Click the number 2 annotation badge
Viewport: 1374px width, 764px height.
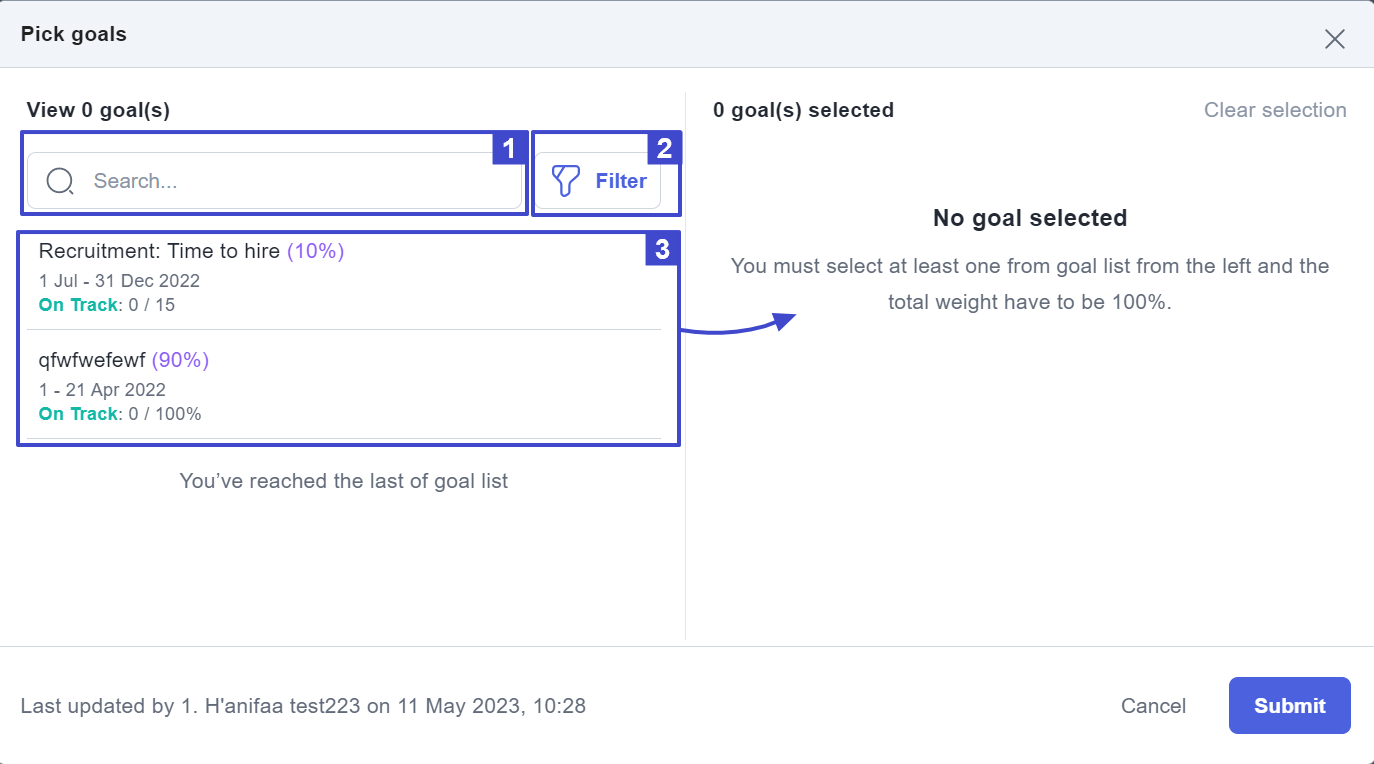663,149
